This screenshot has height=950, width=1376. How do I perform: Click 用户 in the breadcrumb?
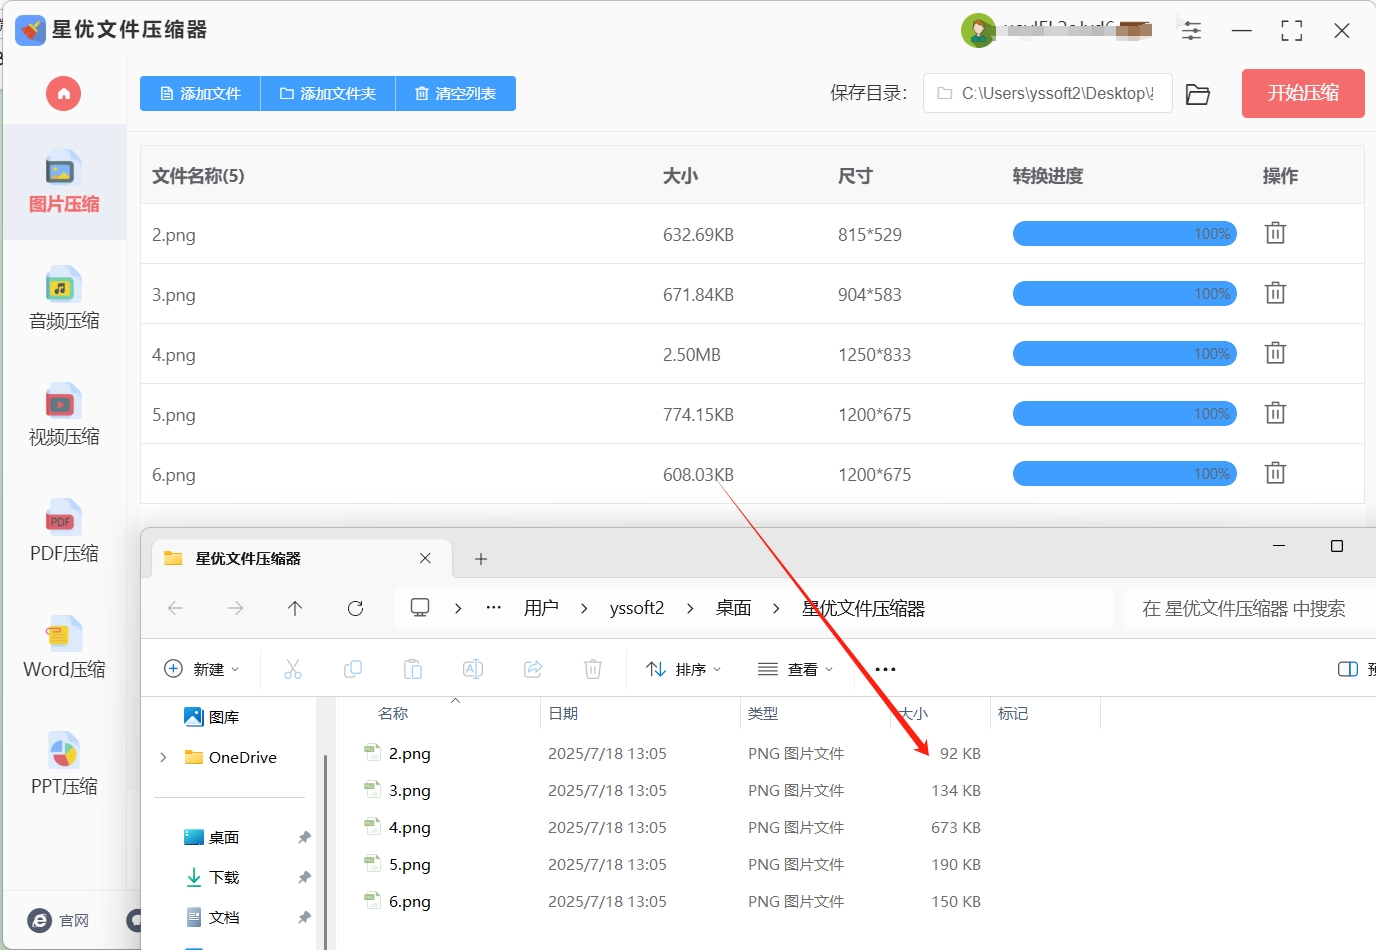pos(541,608)
